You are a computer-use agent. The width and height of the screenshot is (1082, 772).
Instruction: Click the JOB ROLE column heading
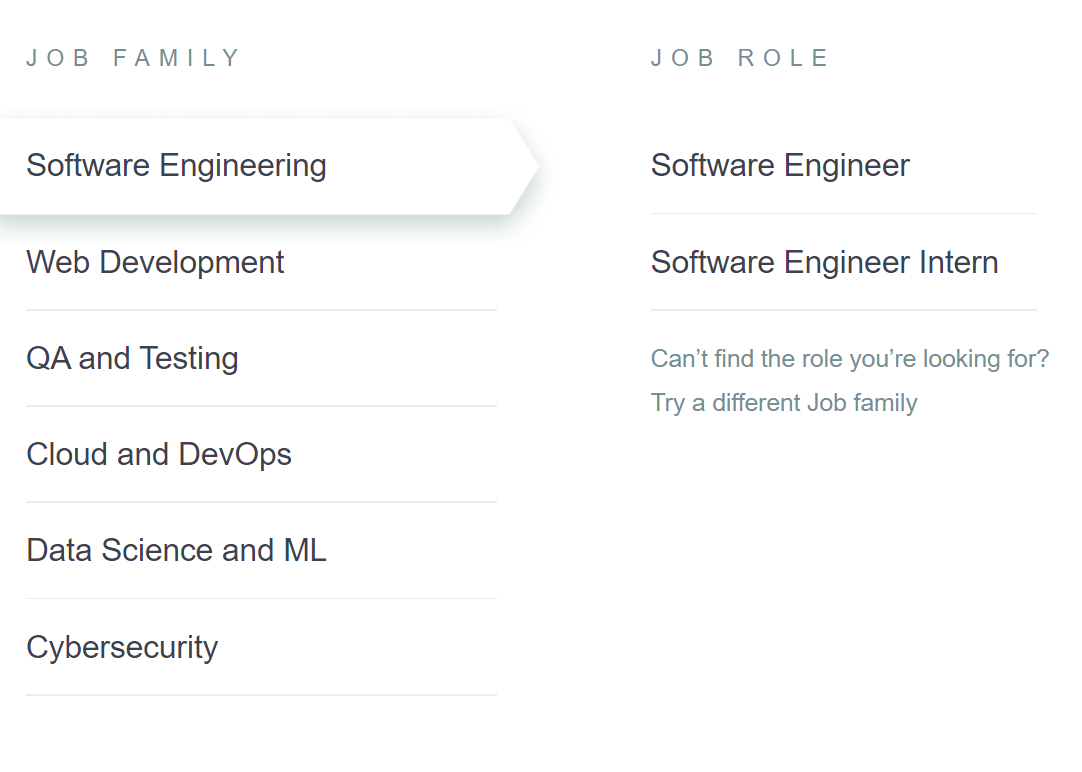tap(740, 59)
